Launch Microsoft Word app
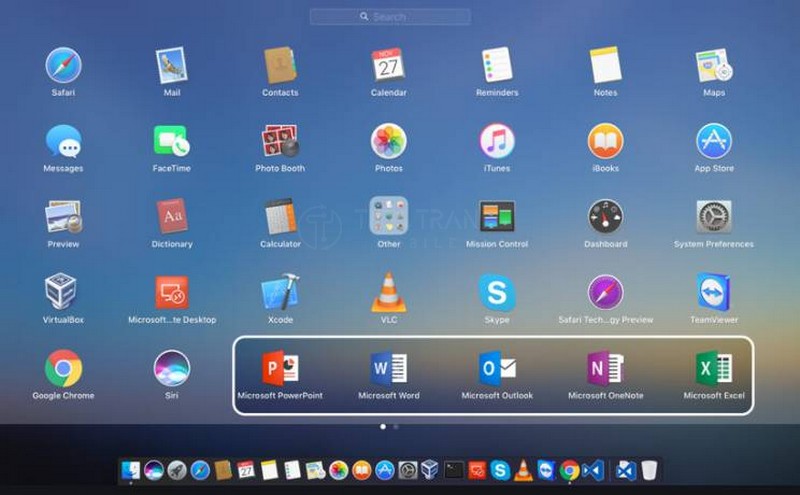The width and height of the screenshot is (800, 495). [x=388, y=369]
